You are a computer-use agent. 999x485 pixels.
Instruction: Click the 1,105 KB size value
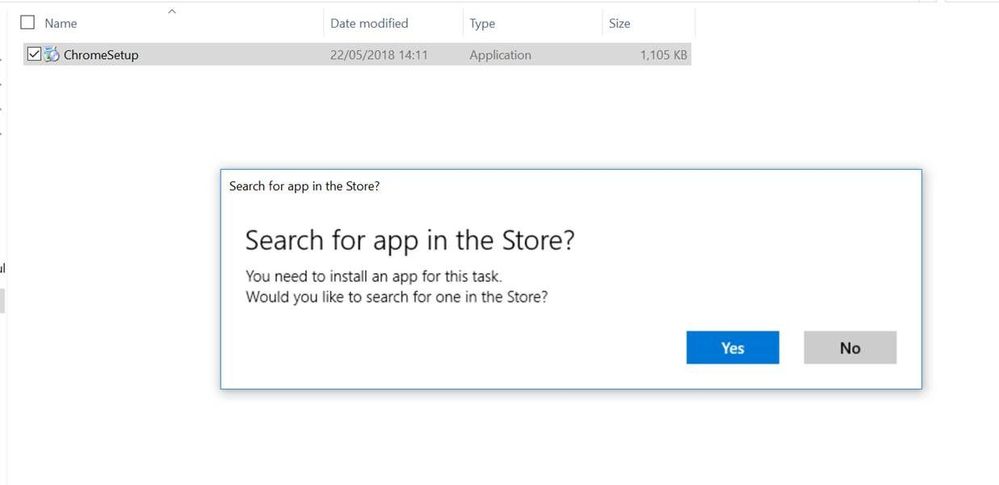(664, 55)
